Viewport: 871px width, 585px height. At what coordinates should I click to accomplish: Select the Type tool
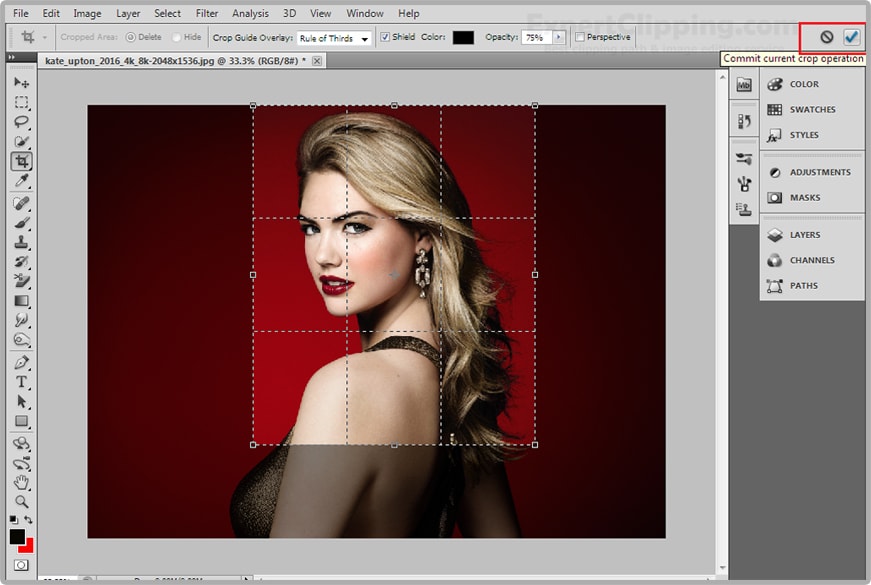click(21, 382)
